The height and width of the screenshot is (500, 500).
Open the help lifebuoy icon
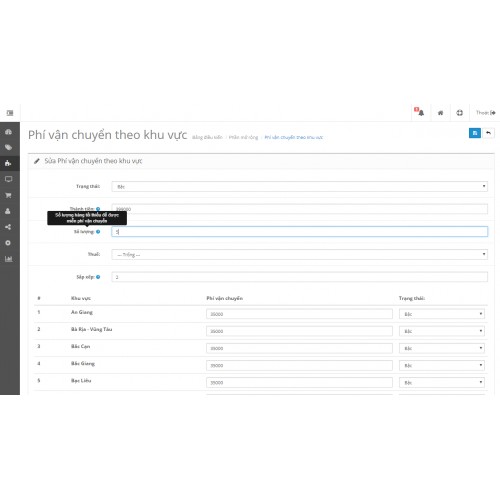[x=459, y=113]
